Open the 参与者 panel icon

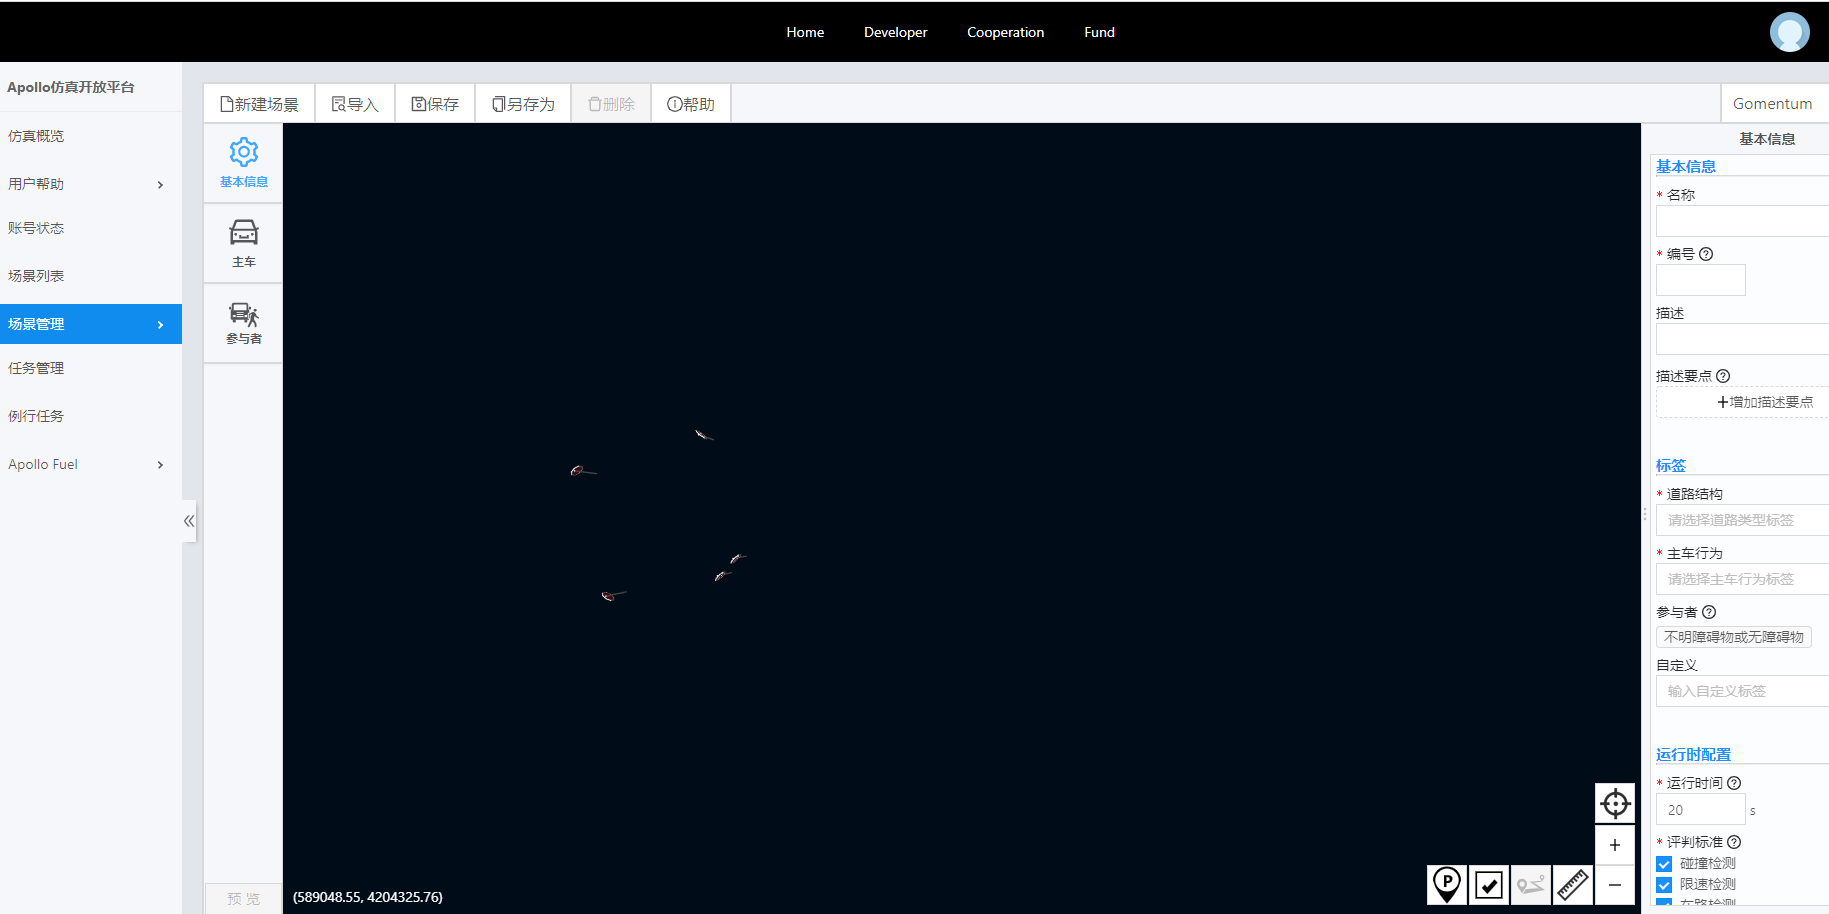[242, 322]
